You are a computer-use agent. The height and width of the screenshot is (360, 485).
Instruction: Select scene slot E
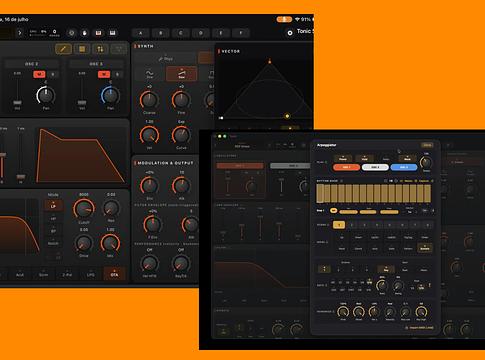point(221,33)
